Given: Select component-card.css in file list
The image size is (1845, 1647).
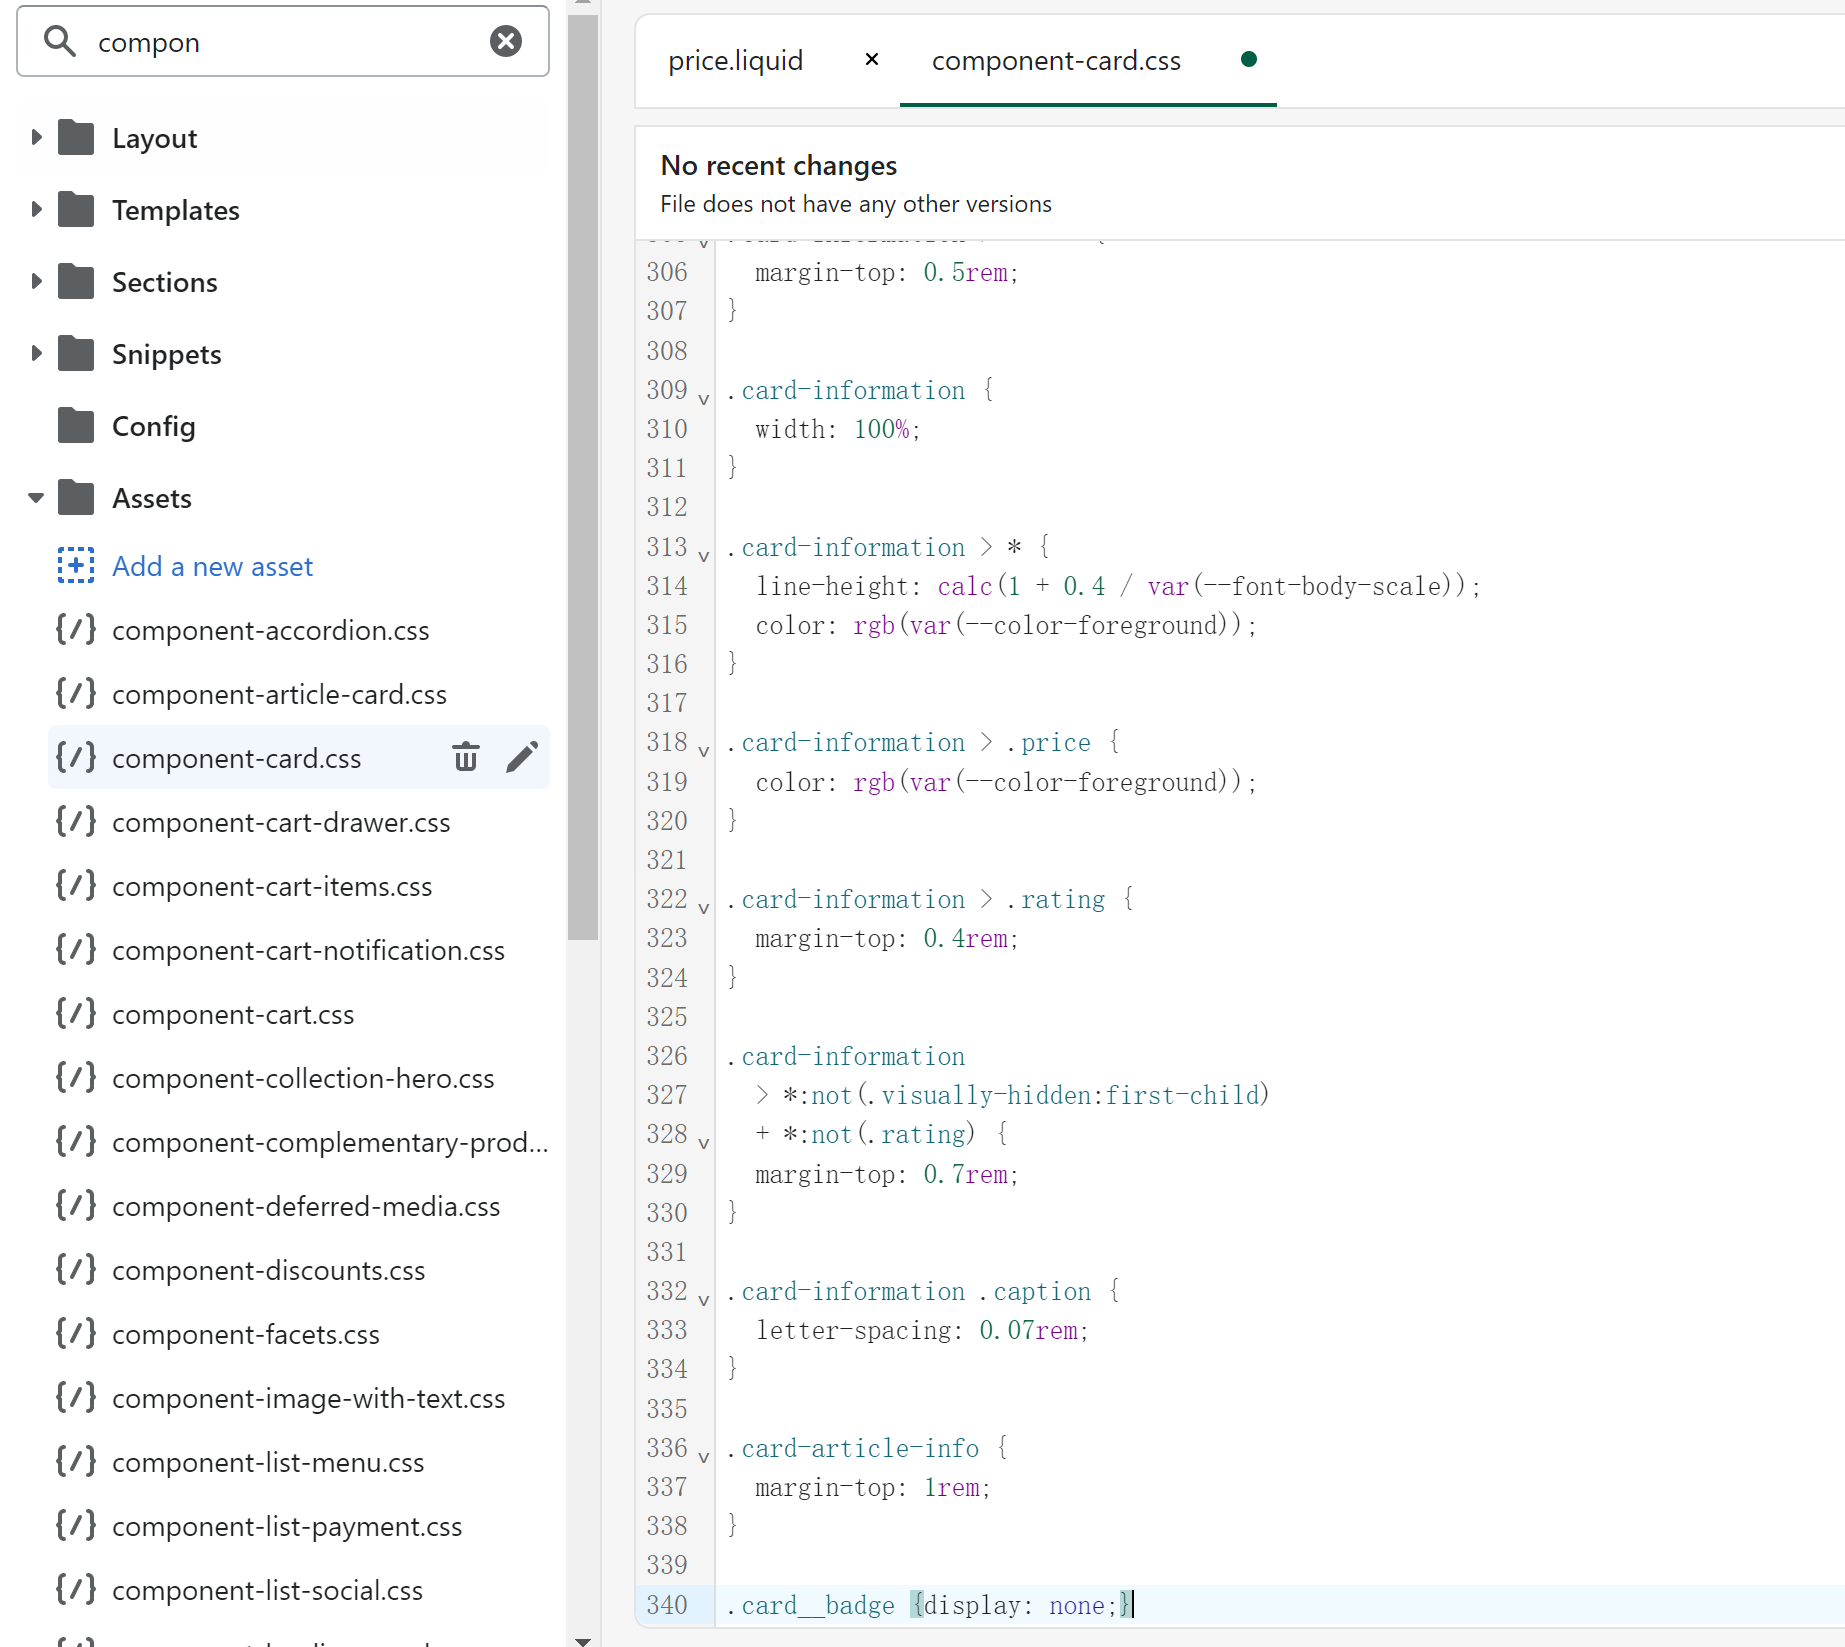Looking at the screenshot, I should (236, 759).
